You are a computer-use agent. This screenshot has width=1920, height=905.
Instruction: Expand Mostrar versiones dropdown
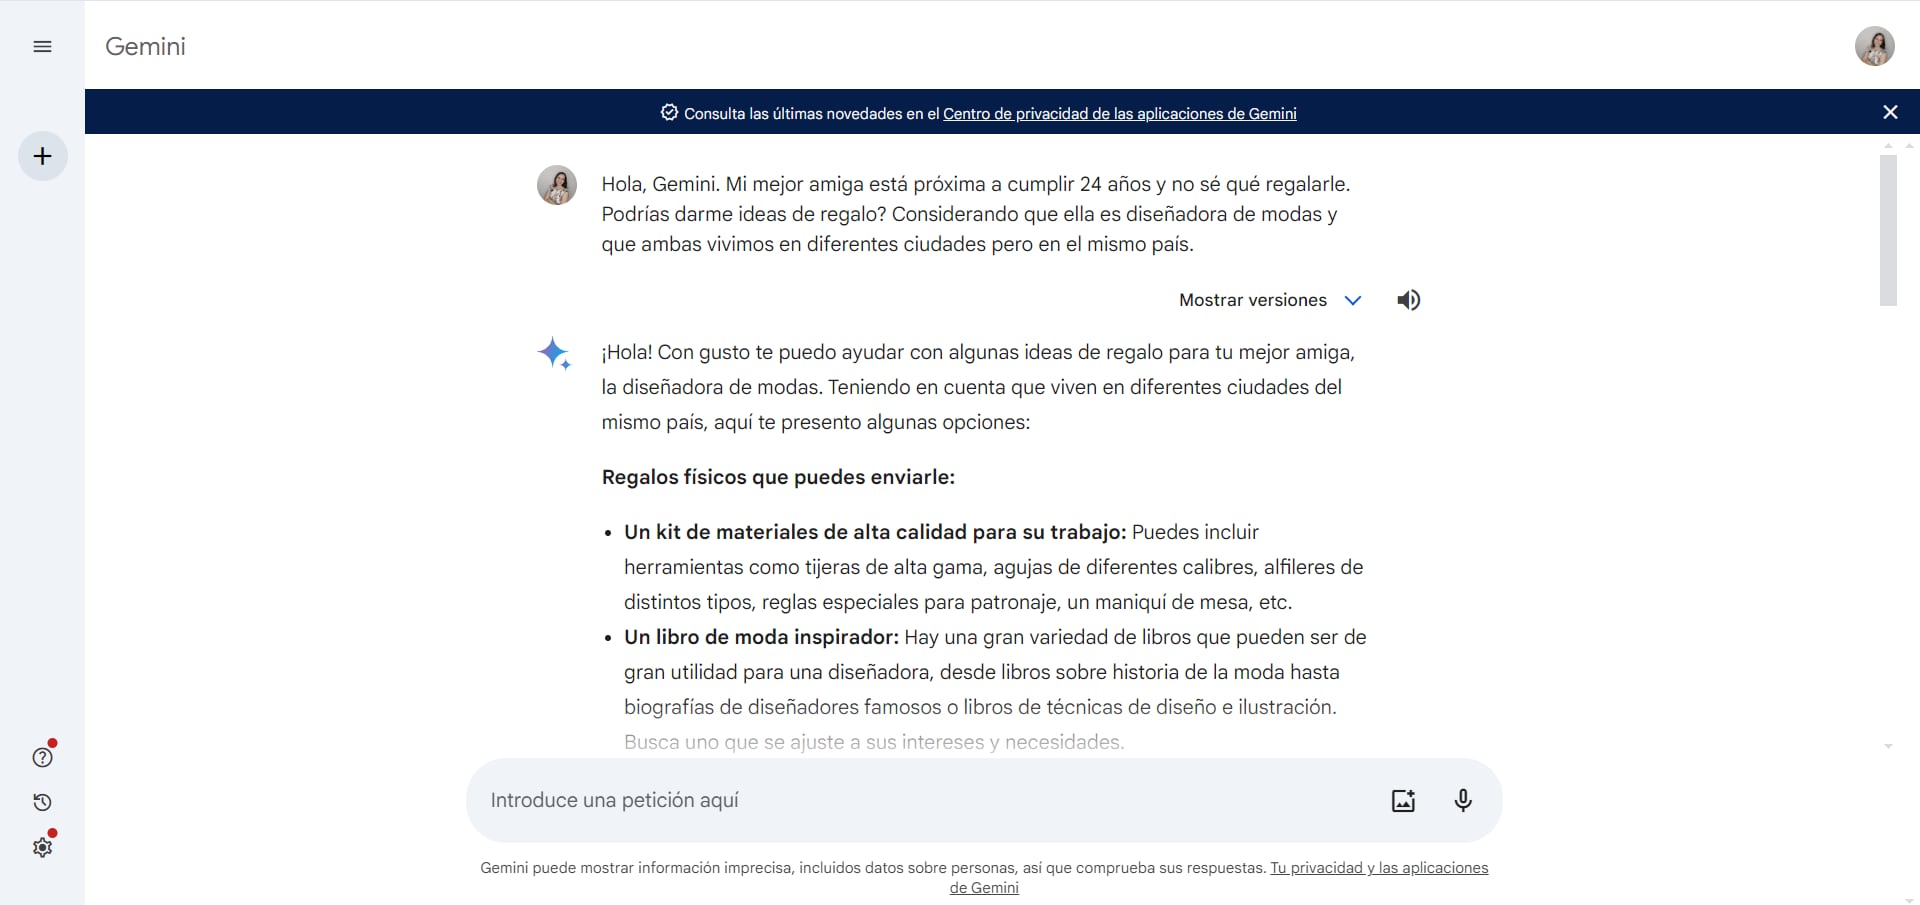(1270, 300)
